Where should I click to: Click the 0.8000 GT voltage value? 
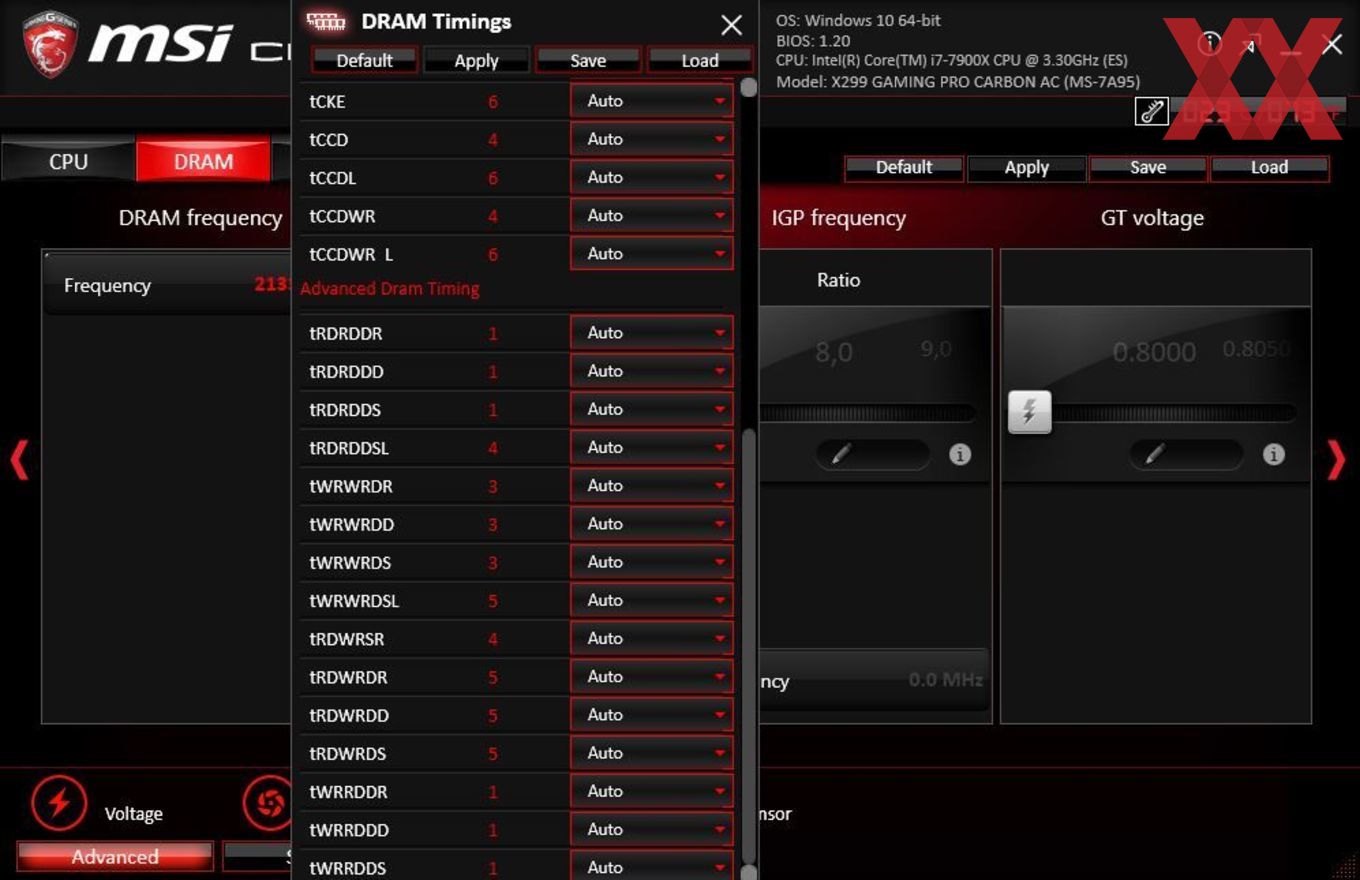pyautogui.click(x=1154, y=352)
